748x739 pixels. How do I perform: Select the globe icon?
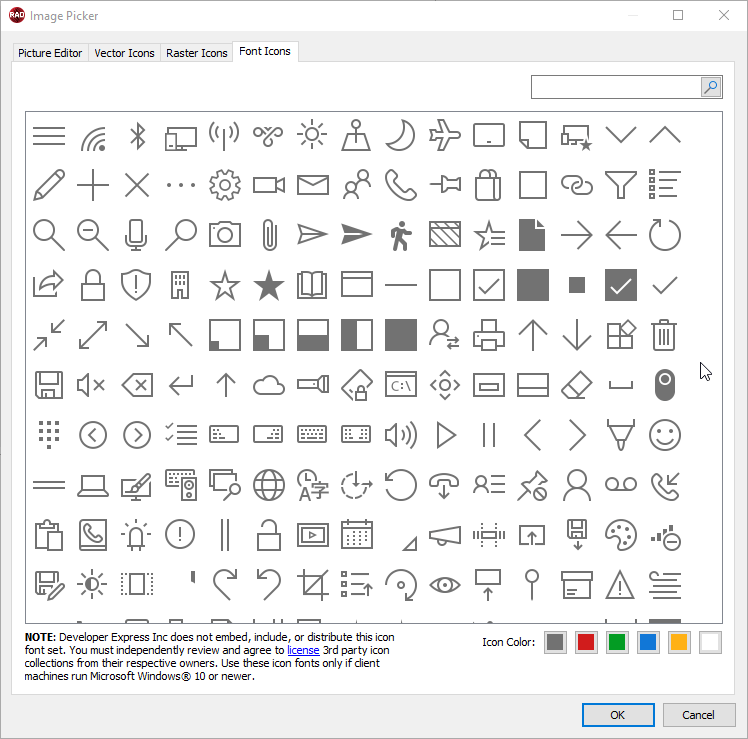(268, 485)
